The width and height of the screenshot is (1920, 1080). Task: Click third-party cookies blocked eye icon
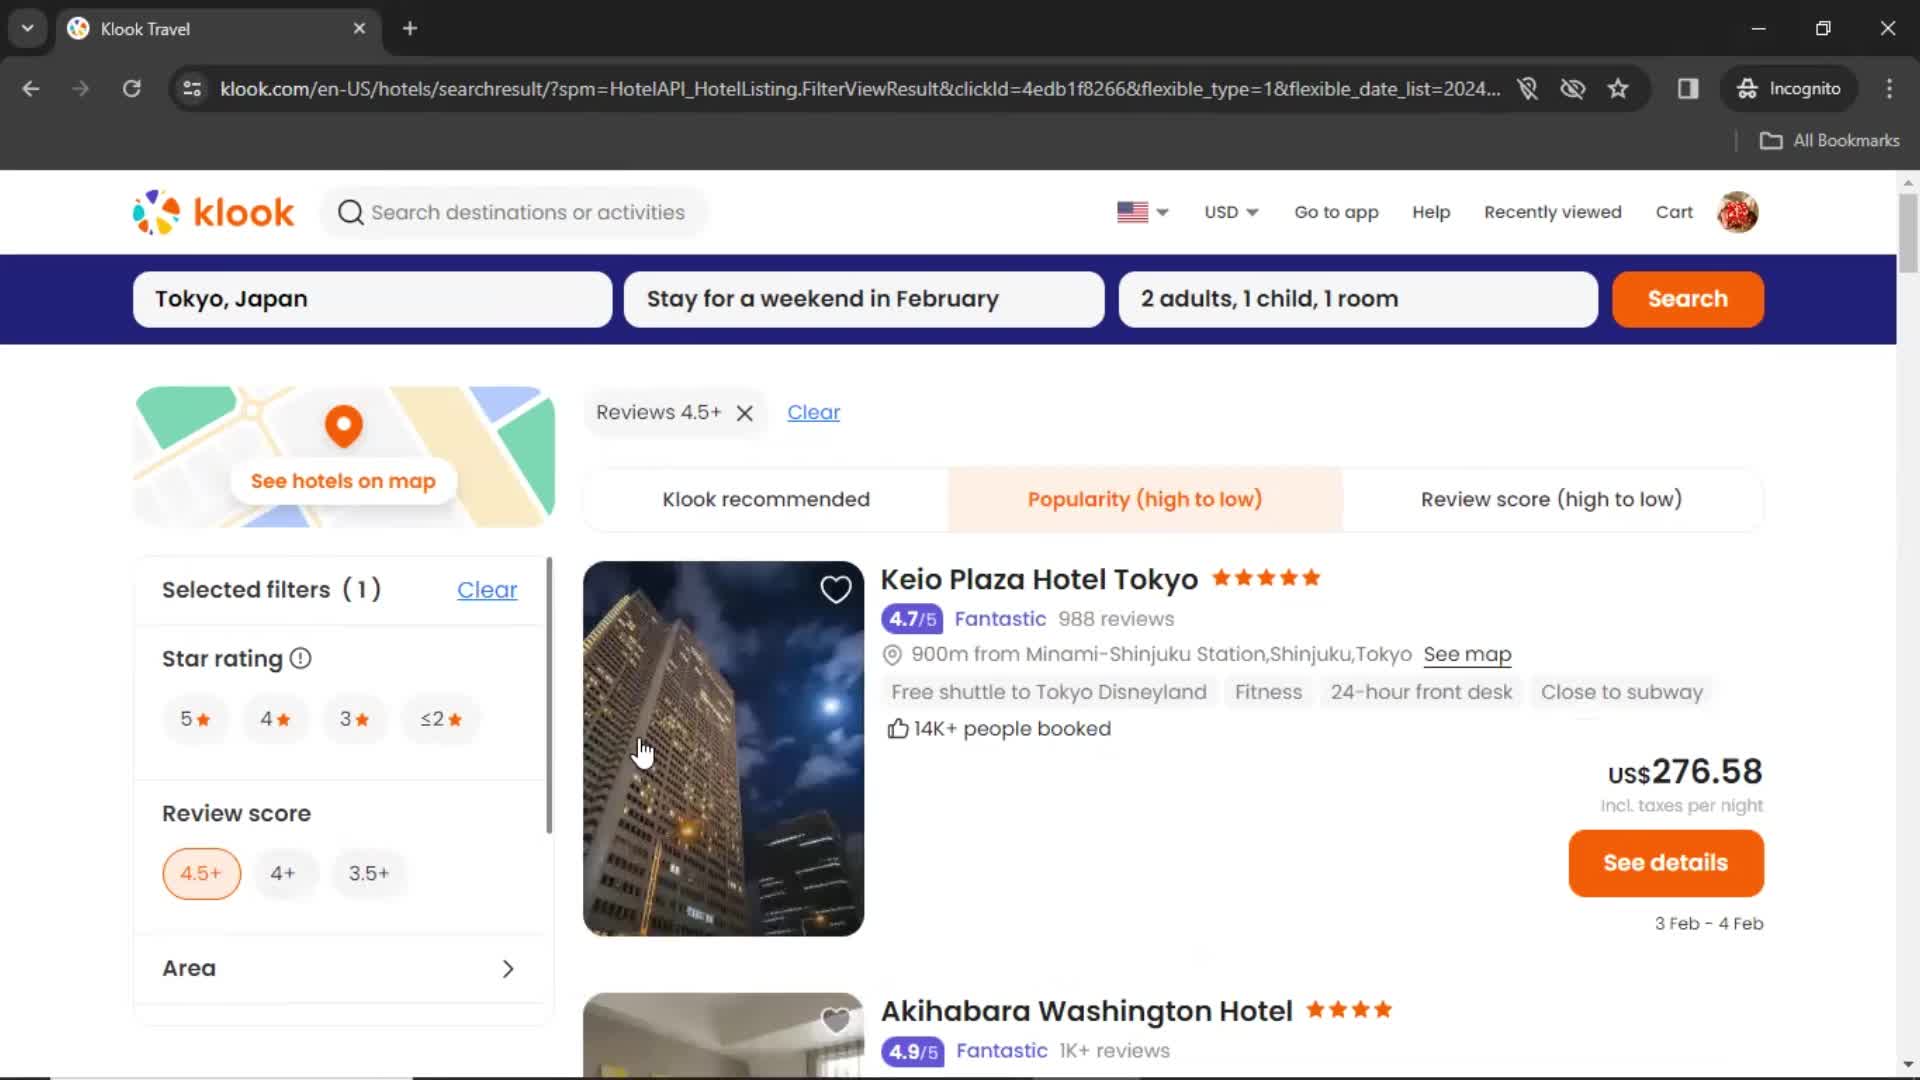[1573, 89]
